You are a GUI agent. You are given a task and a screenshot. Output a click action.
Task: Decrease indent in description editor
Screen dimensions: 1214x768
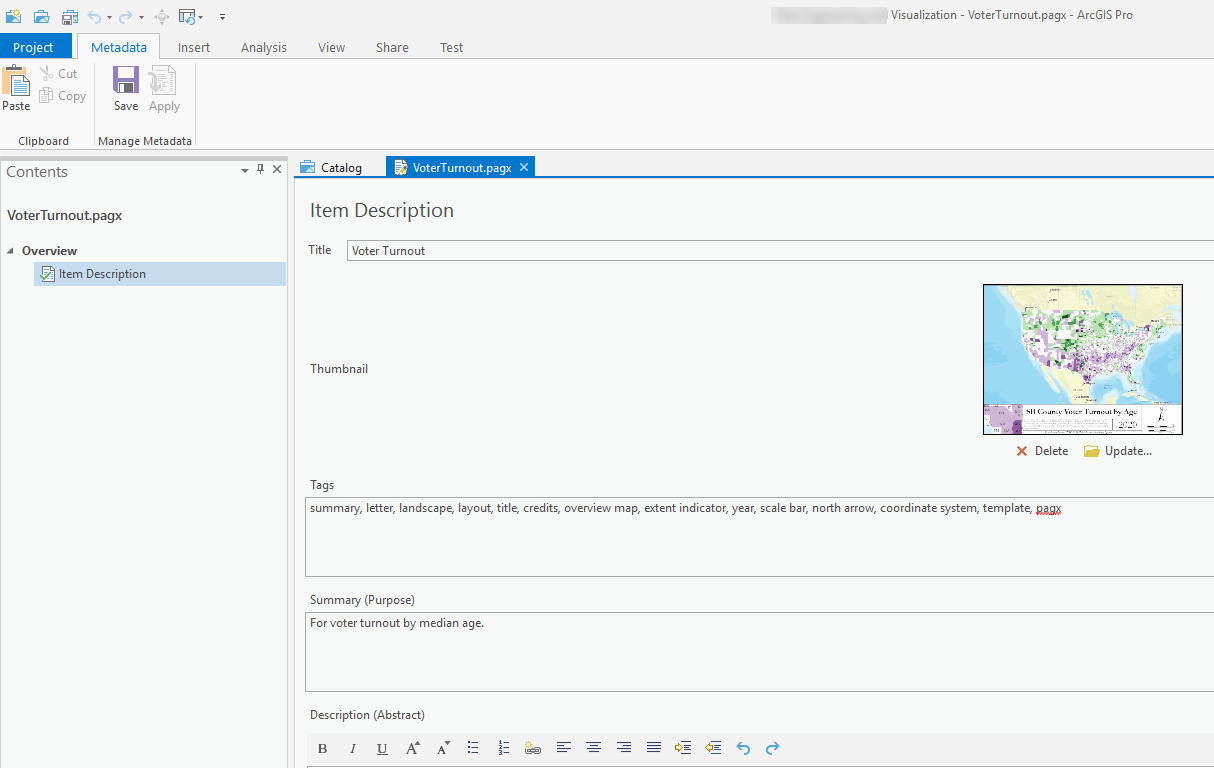[713, 748]
